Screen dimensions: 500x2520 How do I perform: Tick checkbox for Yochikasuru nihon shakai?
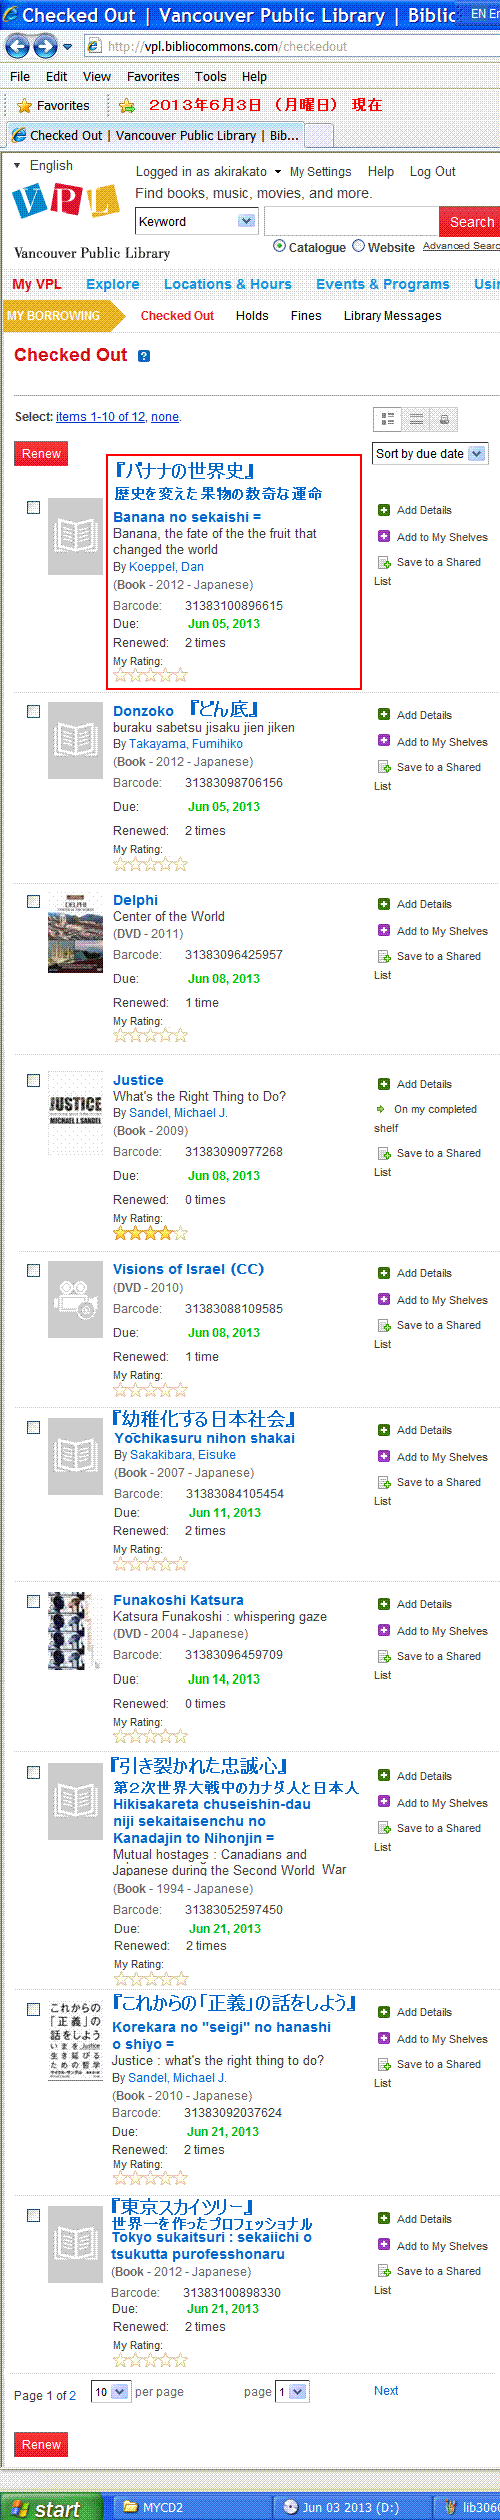click(x=33, y=1427)
